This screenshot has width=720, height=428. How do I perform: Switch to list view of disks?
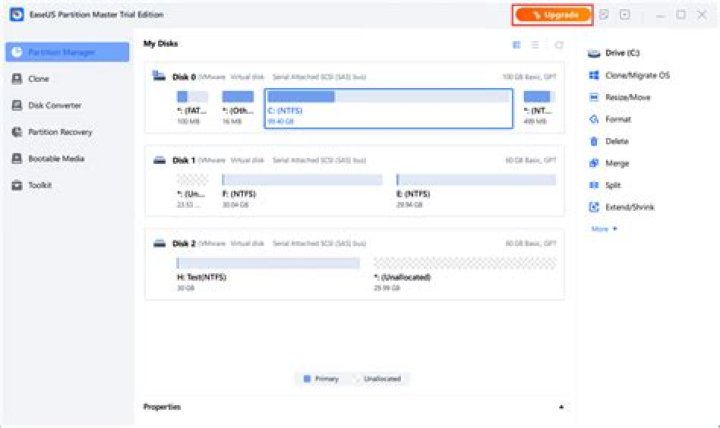click(535, 45)
